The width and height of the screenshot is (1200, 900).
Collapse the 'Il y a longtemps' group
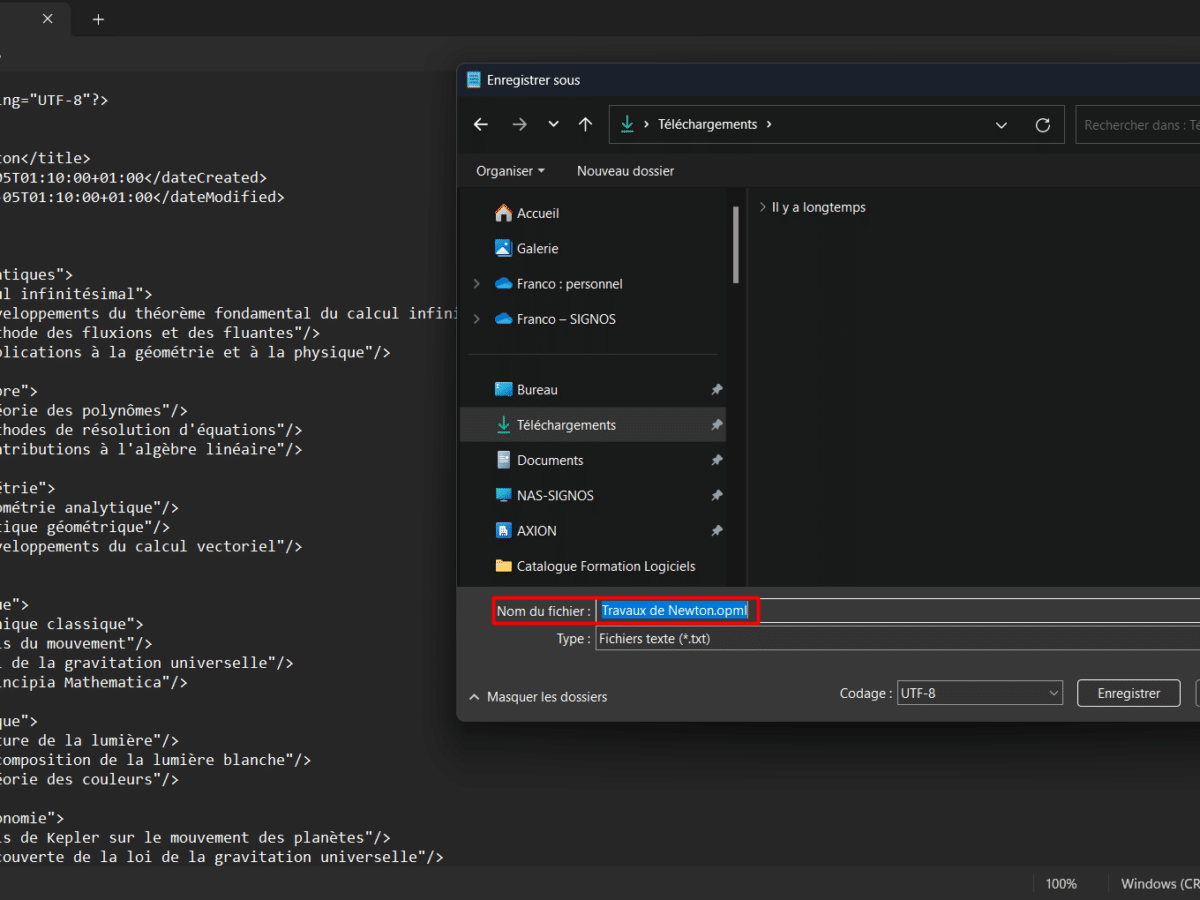(x=763, y=207)
